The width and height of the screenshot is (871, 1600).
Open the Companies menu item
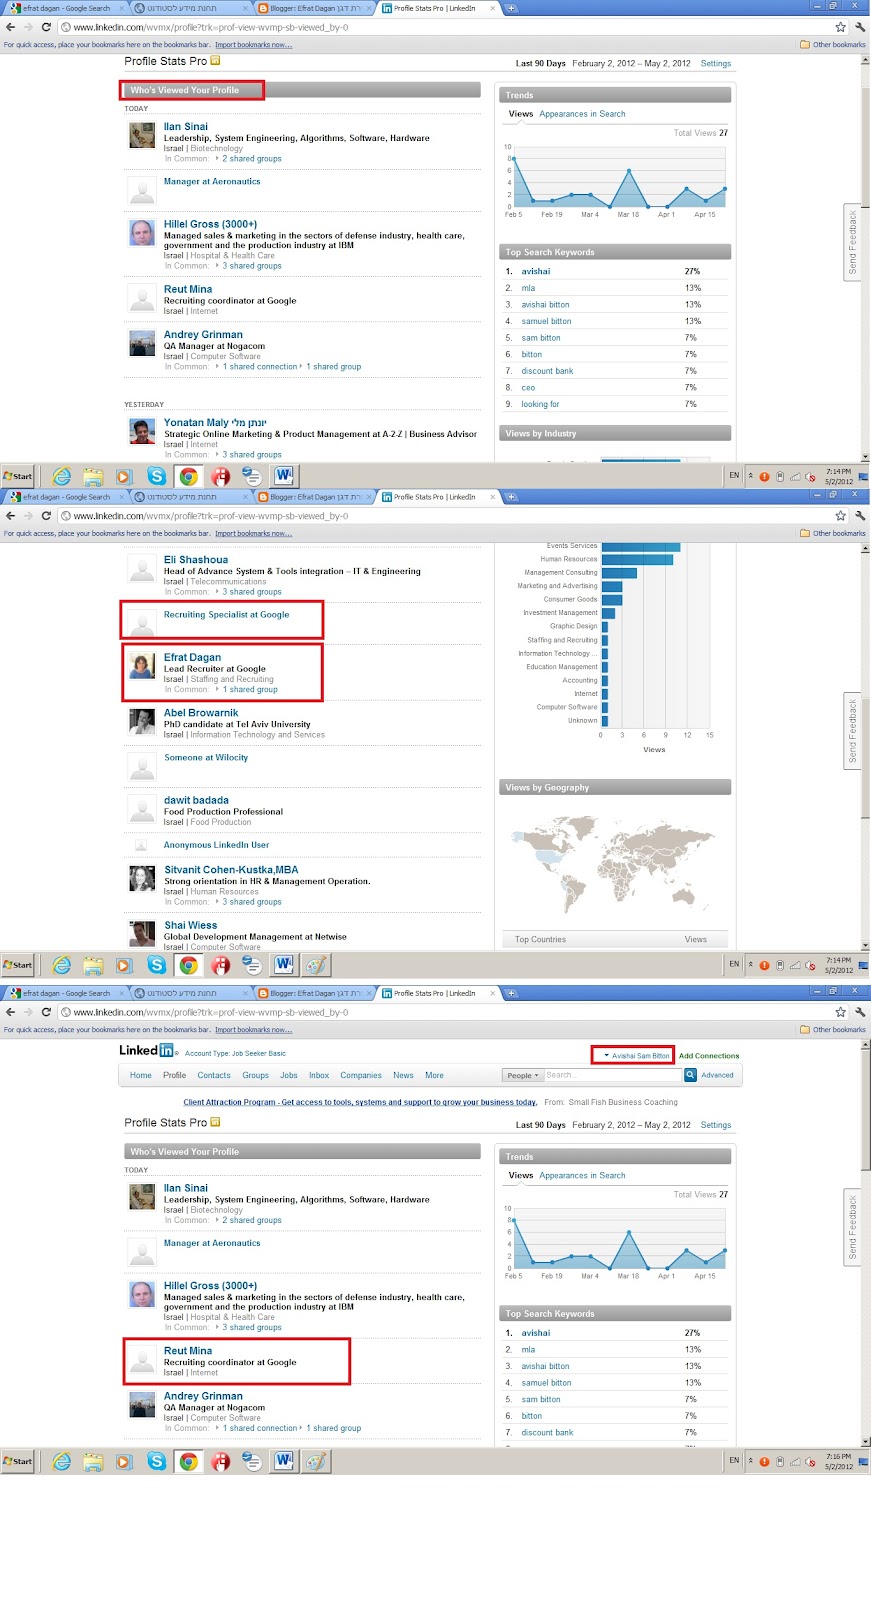click(361, 1075)
